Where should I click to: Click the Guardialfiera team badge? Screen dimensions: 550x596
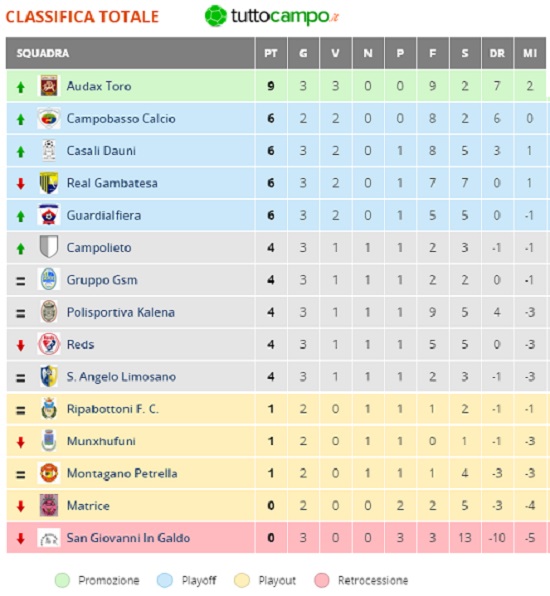(x=49, y=215)
